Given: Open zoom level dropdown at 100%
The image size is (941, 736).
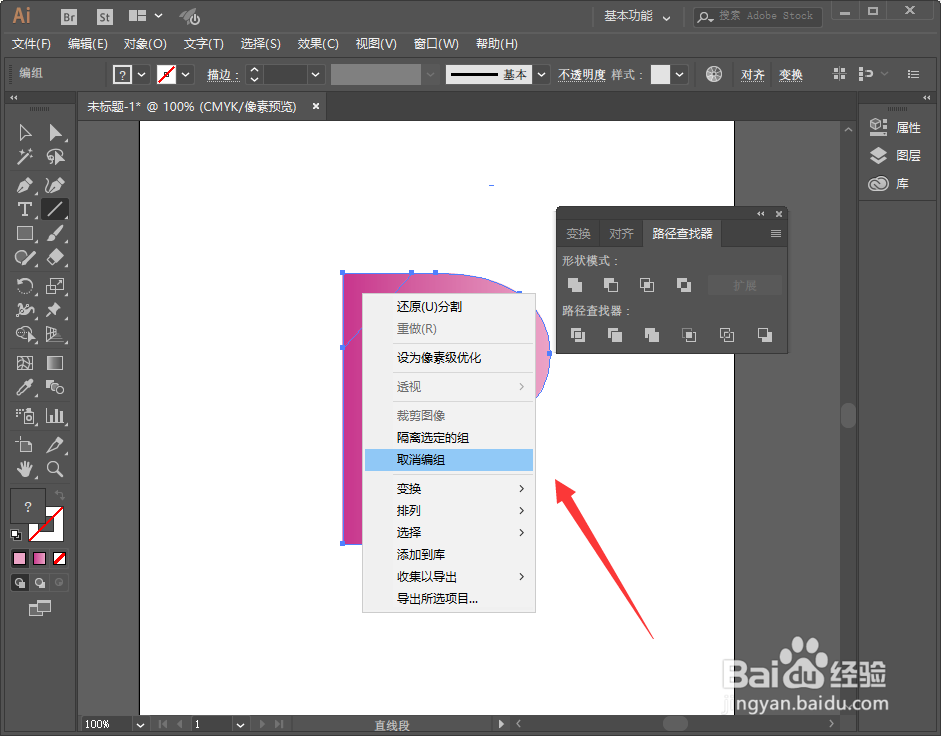Looking at the screenshot, I should tap(140, 725).
